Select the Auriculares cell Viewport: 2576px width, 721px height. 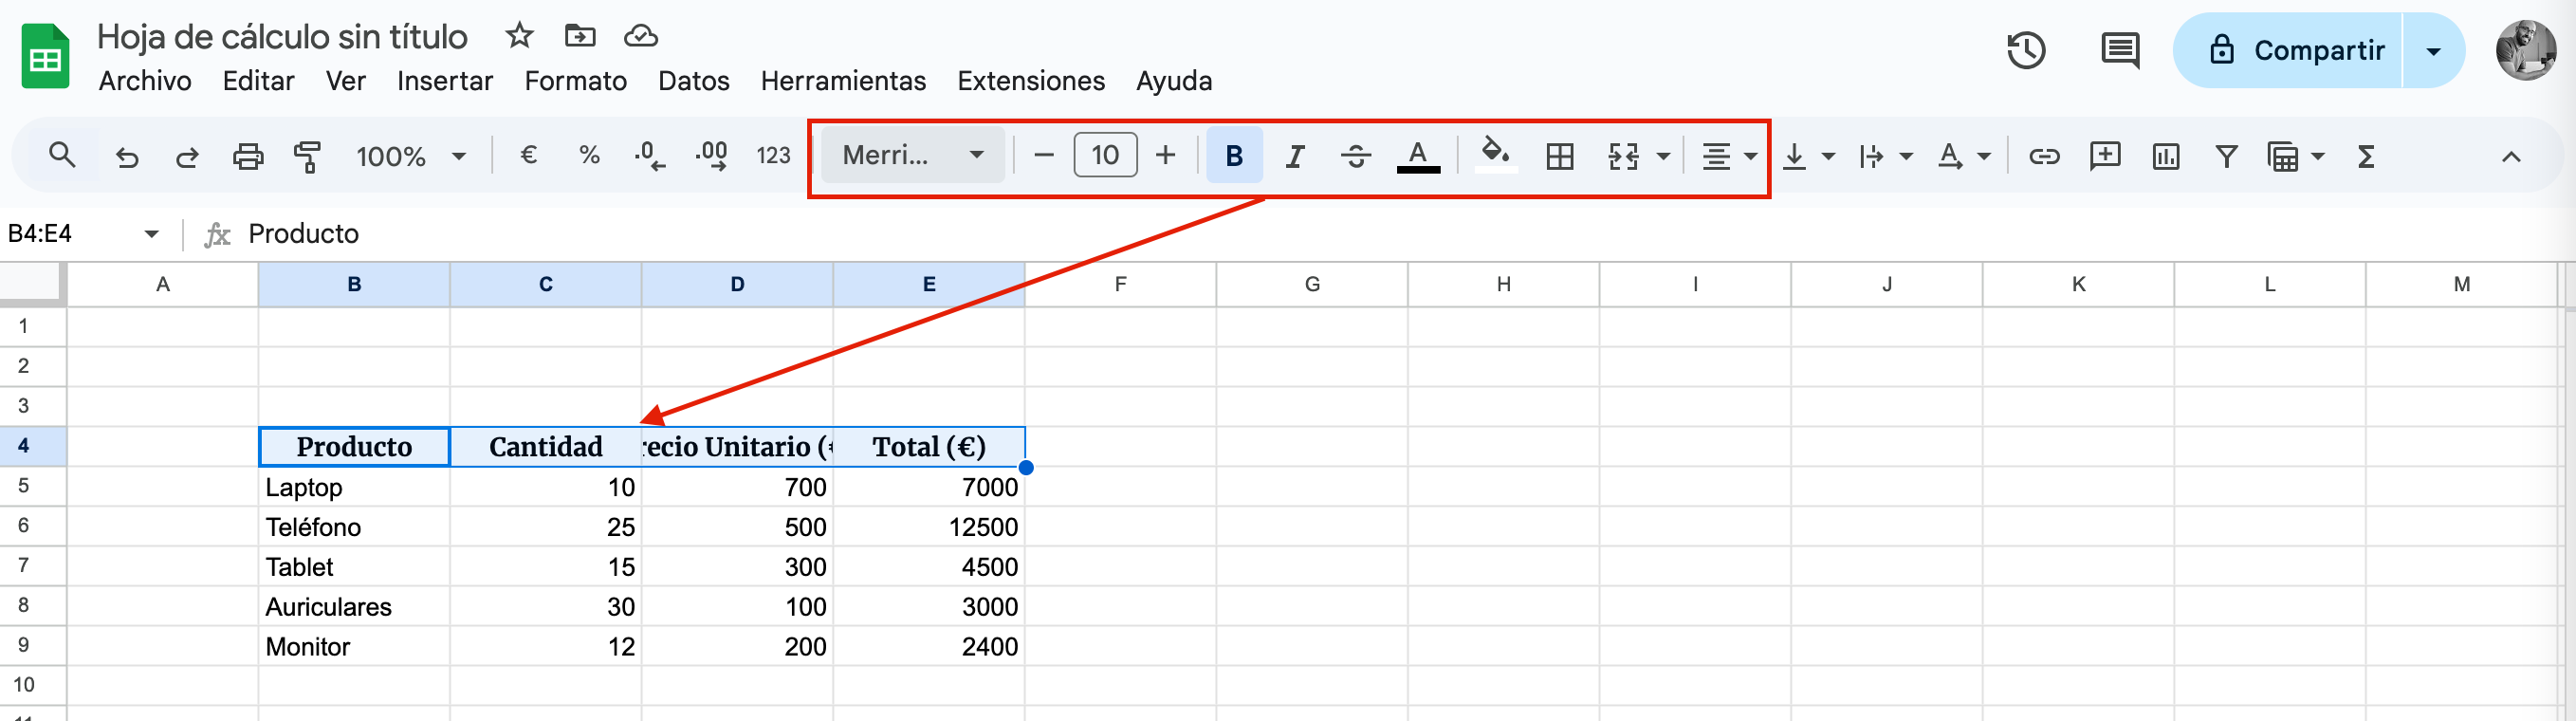click(x=354, y=607)
